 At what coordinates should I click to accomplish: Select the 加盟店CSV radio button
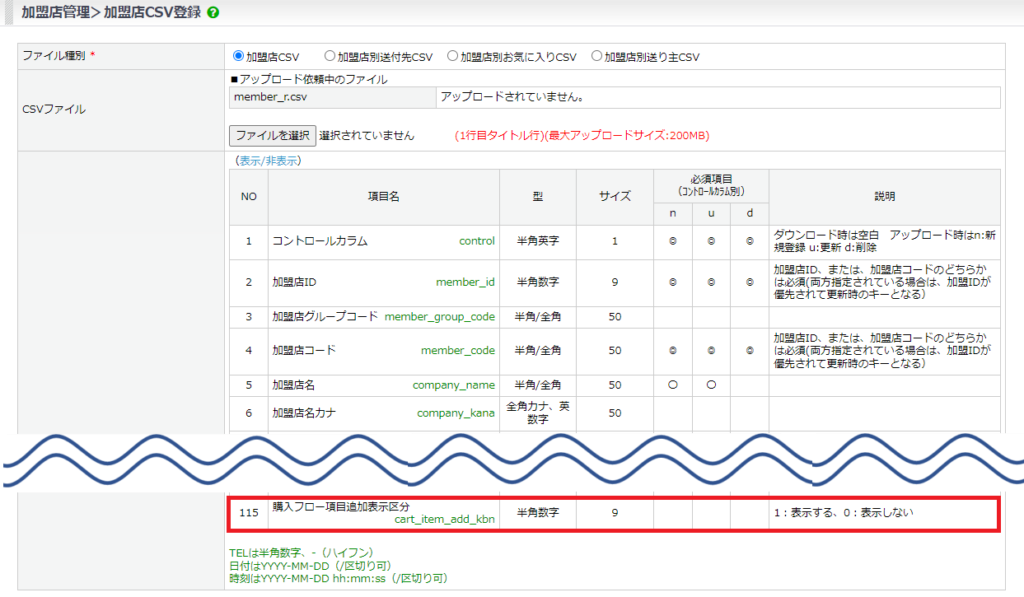[x=238, y=57]
